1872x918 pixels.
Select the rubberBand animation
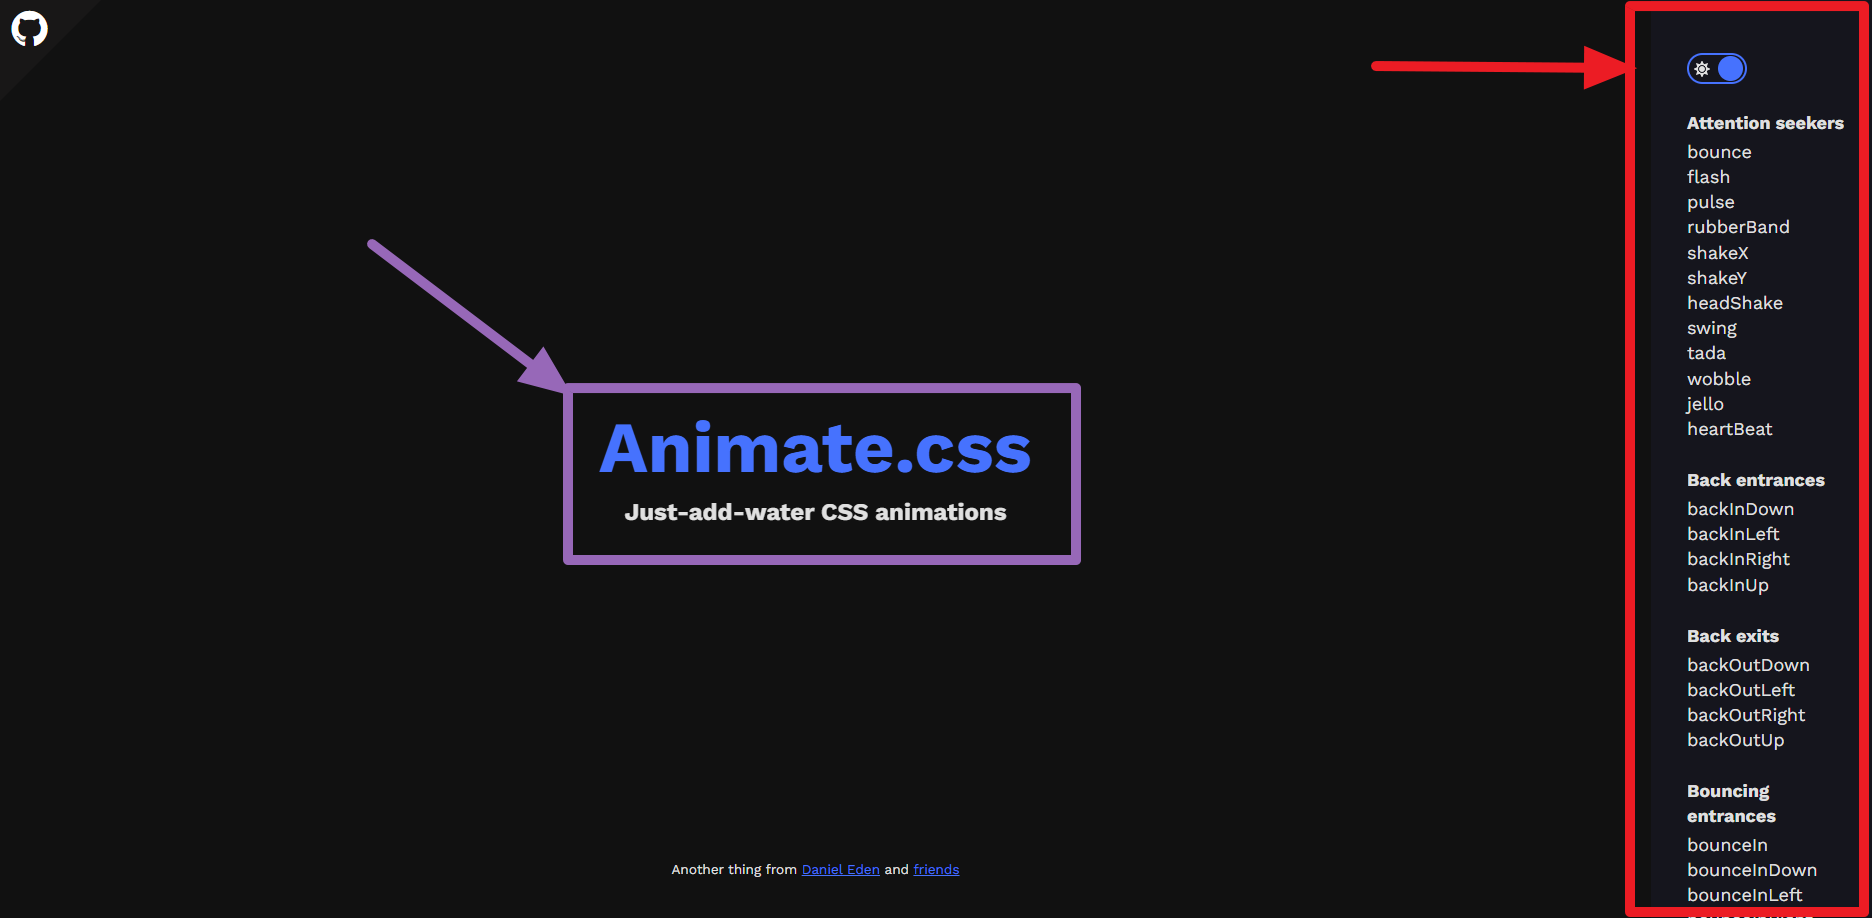click(1738, 227)
